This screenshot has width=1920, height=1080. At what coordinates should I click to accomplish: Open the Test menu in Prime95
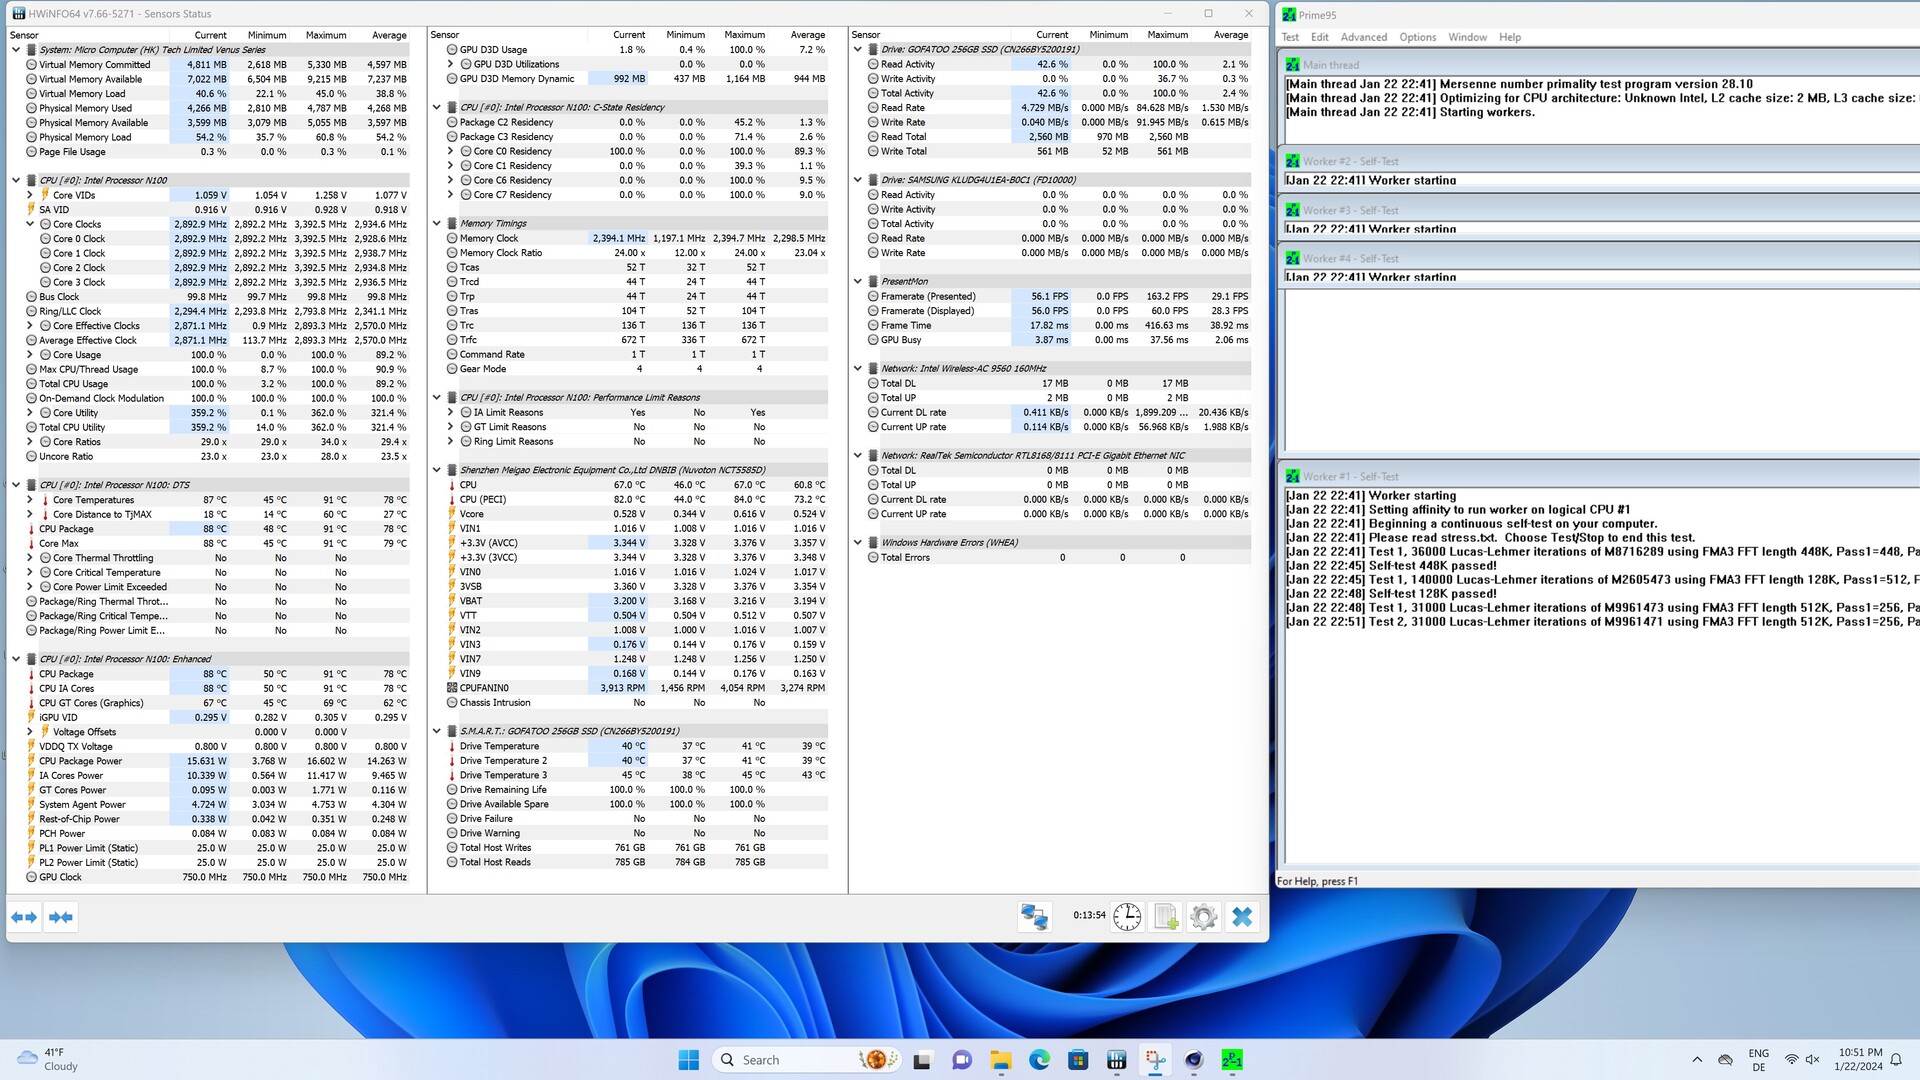point(1290,37)
